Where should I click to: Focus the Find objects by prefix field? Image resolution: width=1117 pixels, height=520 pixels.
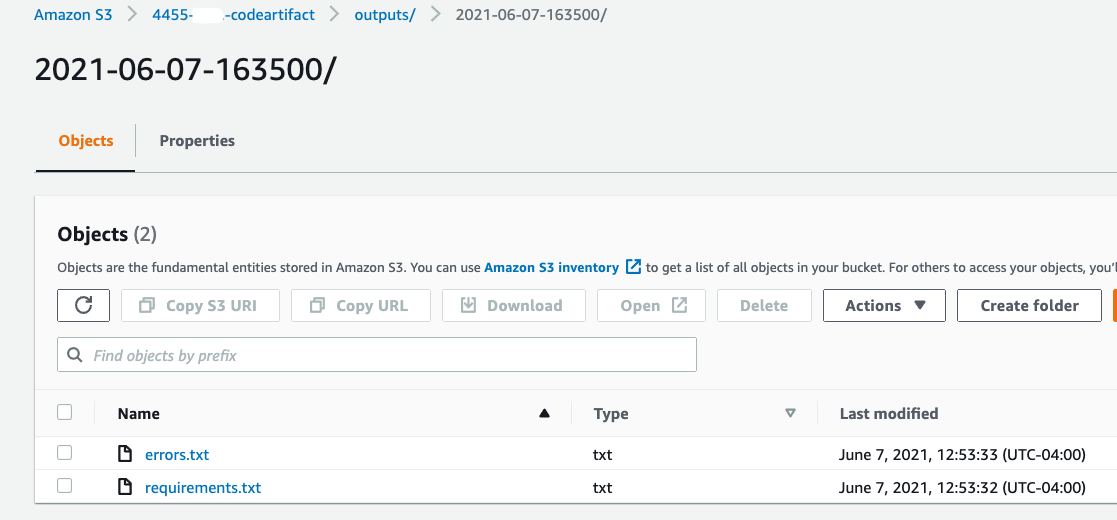377,355
